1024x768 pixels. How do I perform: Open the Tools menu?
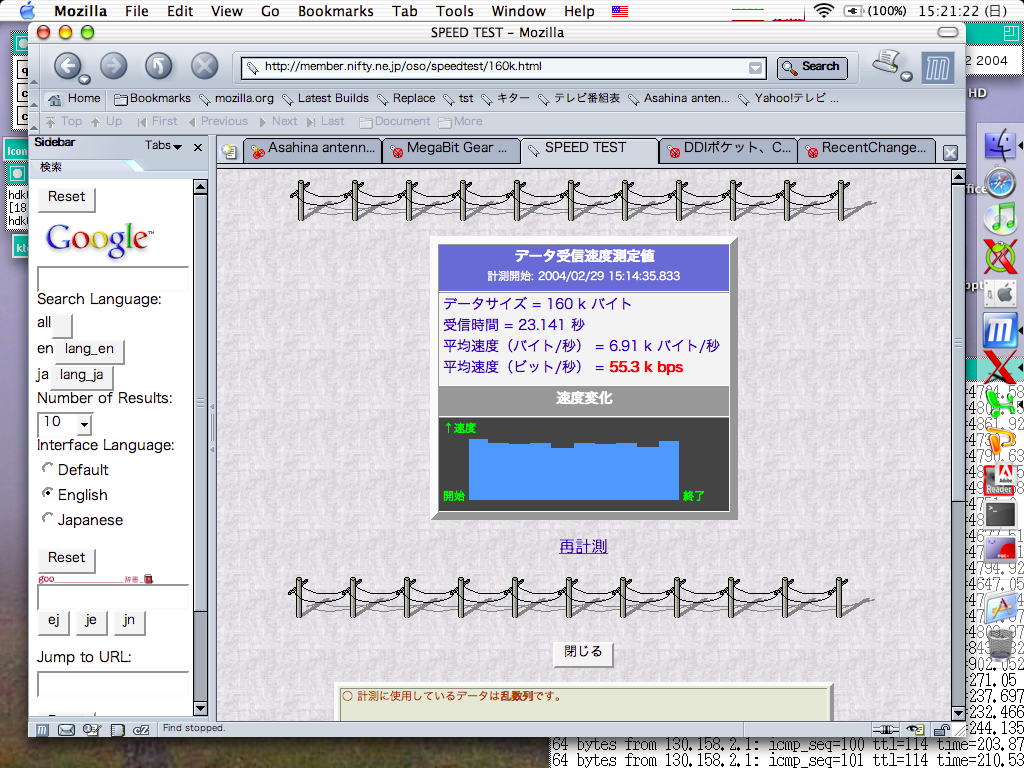455,11
